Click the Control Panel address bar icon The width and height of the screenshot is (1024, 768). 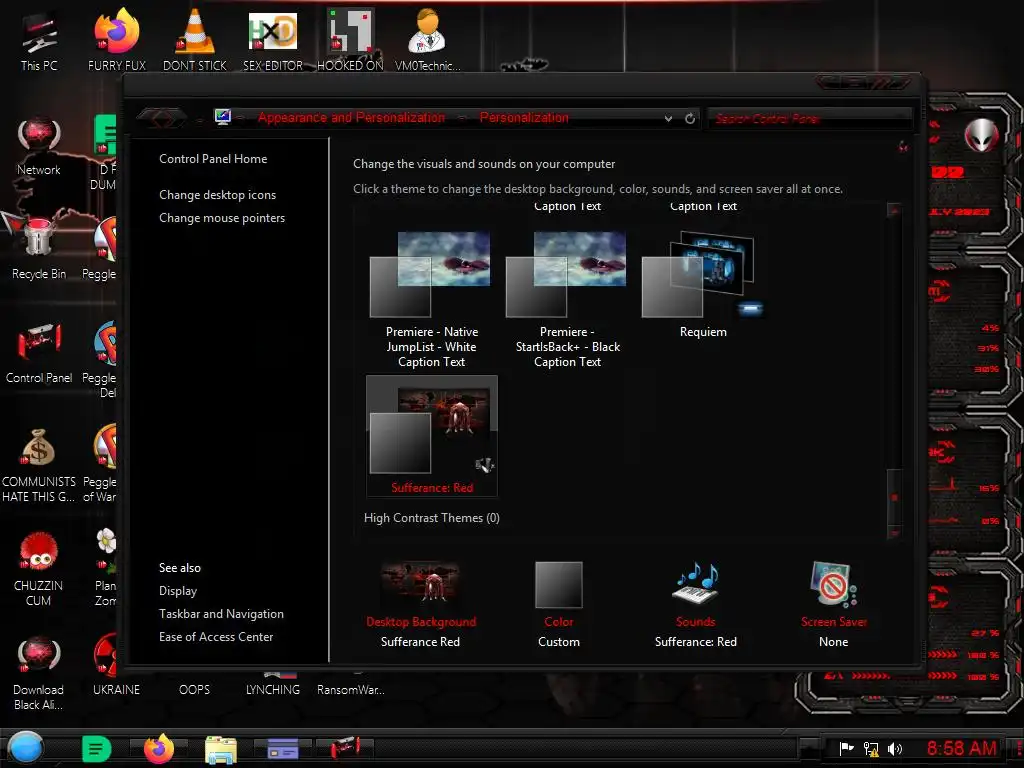223,117
